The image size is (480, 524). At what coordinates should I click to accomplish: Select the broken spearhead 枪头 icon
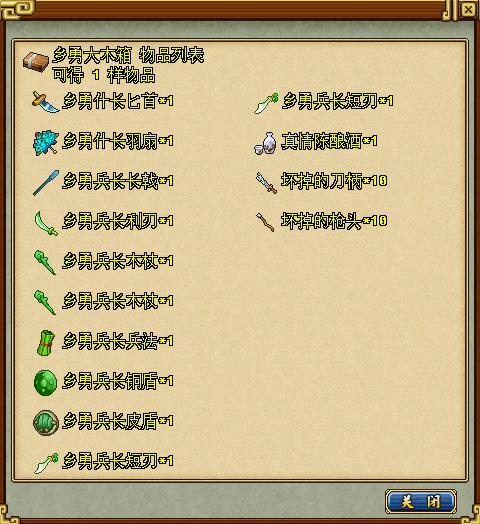265,222
